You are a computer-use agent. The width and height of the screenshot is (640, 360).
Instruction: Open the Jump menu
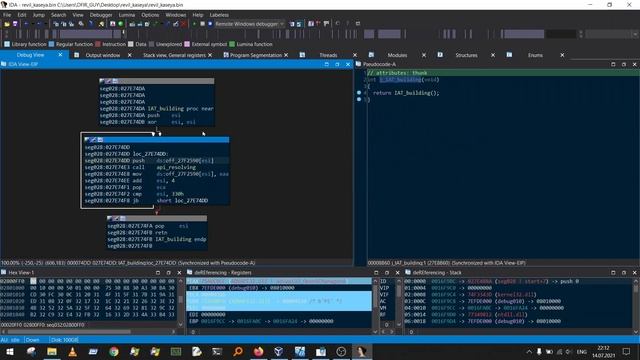coord(39,15)
